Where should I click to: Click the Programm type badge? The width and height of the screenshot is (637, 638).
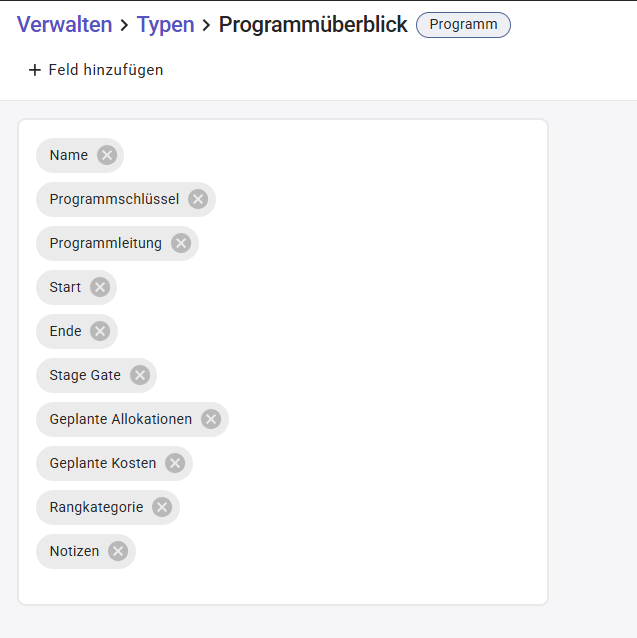click(463, 25)
